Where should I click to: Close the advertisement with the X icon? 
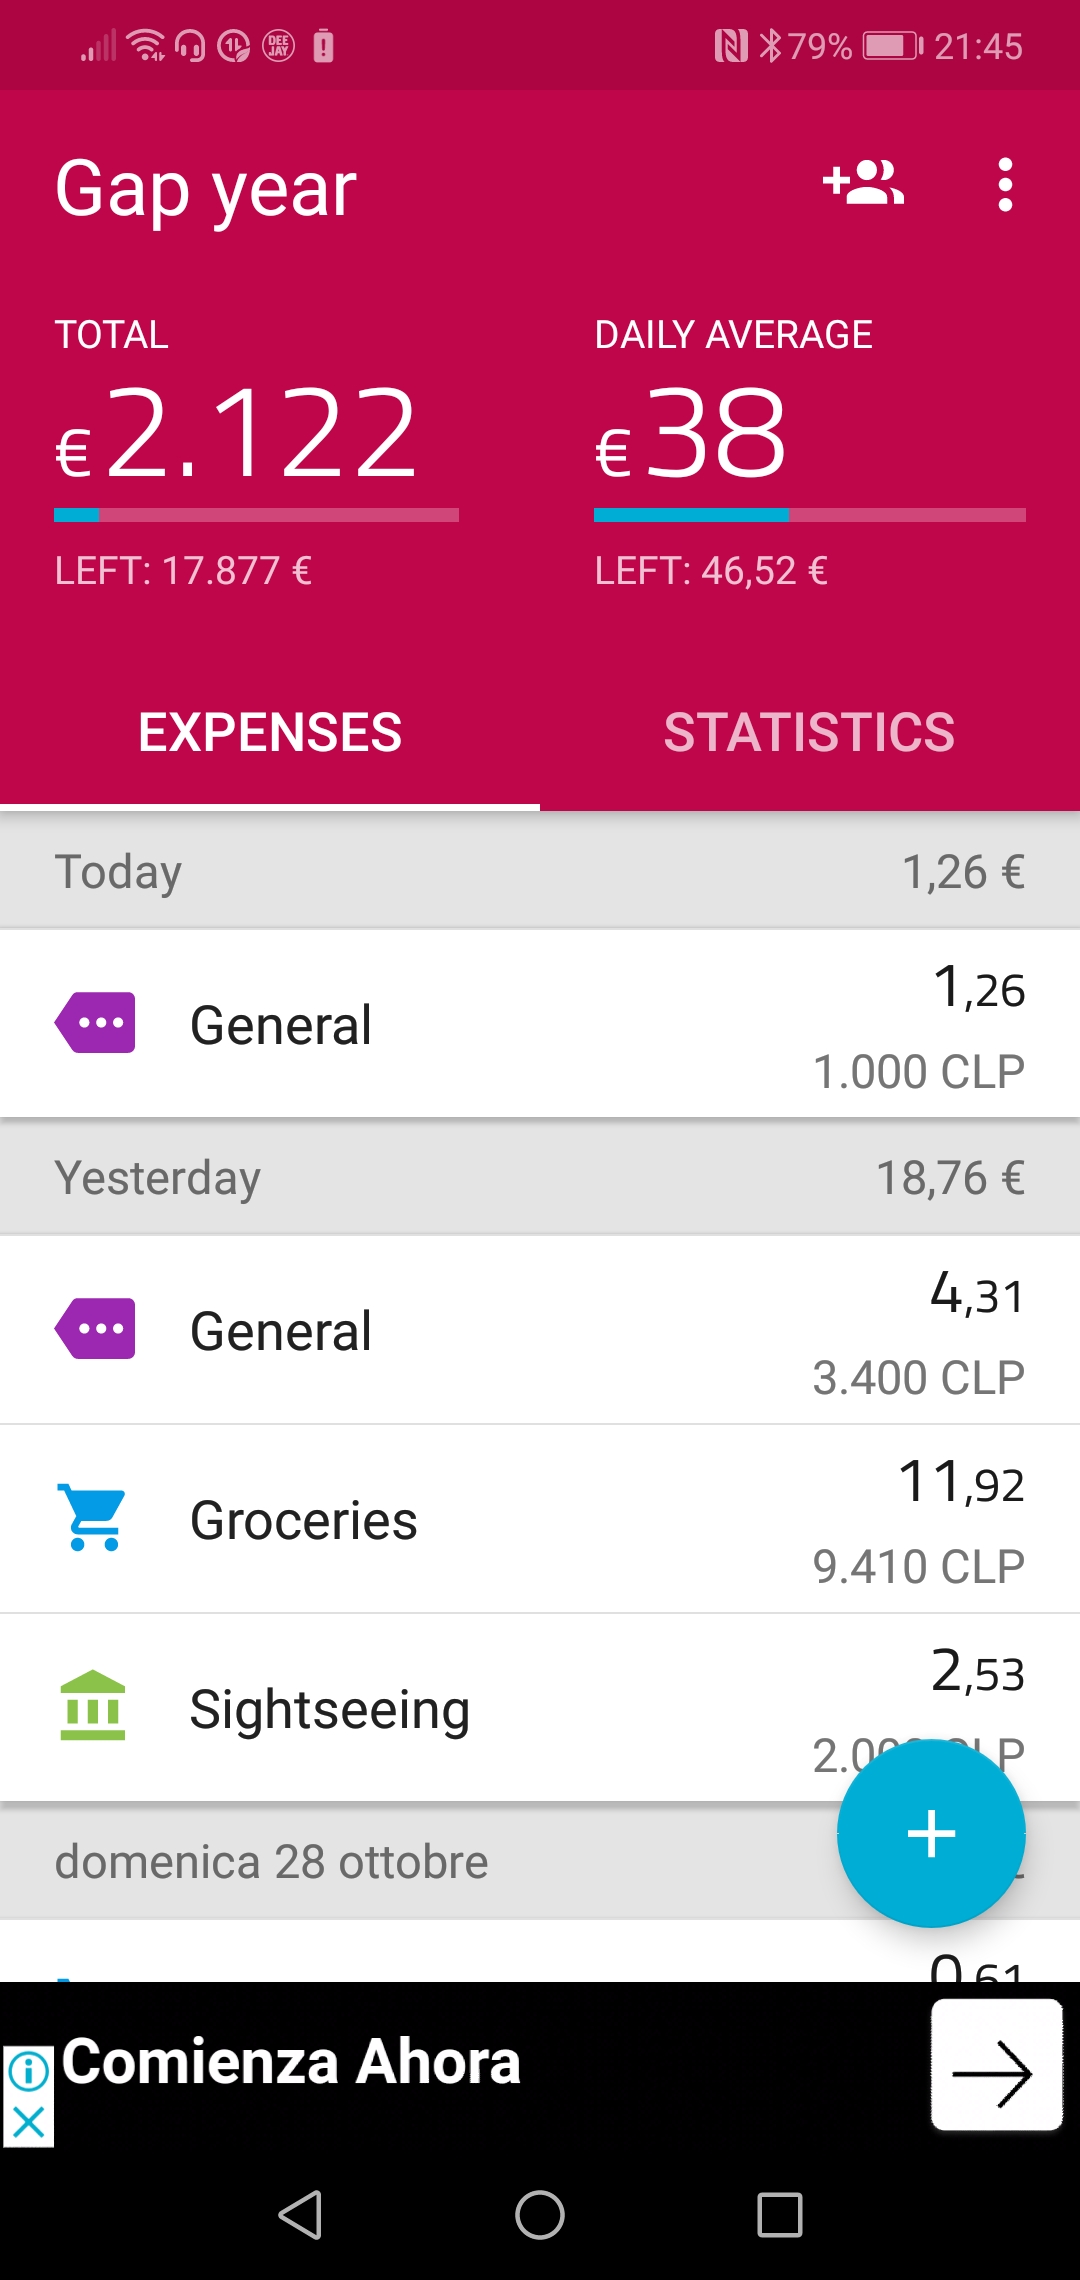(28, 2121)
